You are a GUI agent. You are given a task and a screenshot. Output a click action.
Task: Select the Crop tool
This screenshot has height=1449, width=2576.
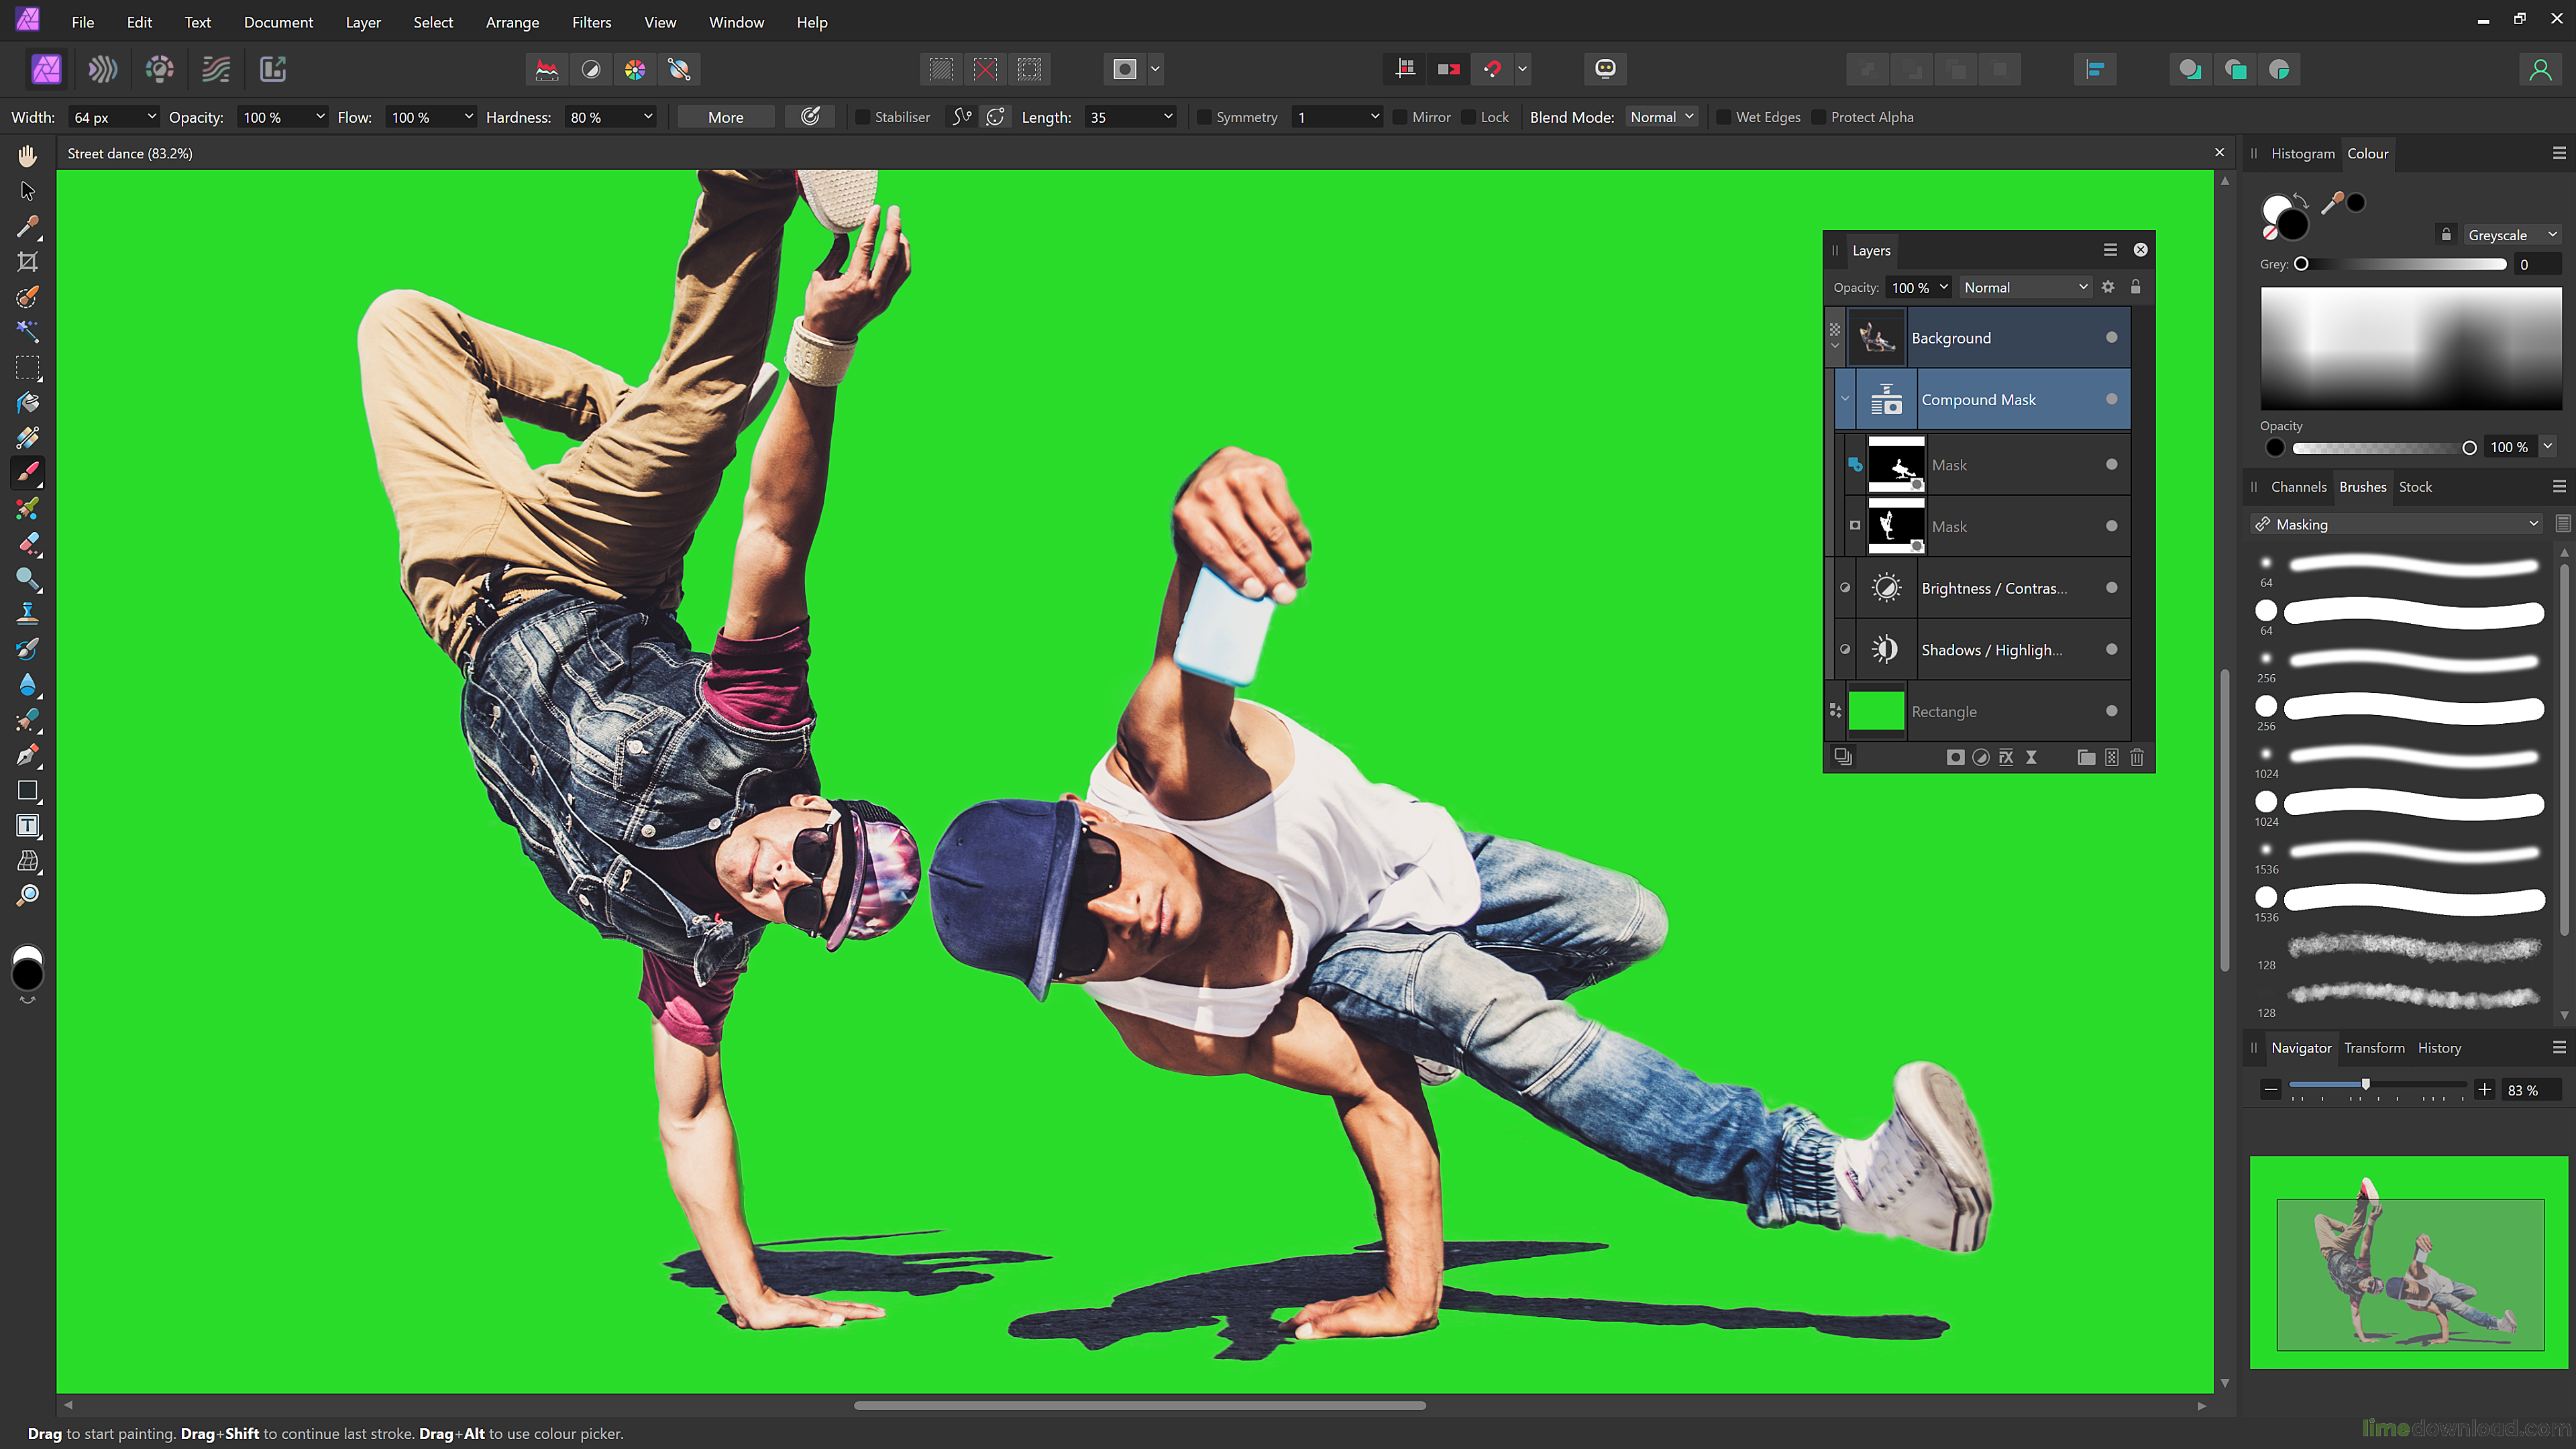tap(27, 261)
